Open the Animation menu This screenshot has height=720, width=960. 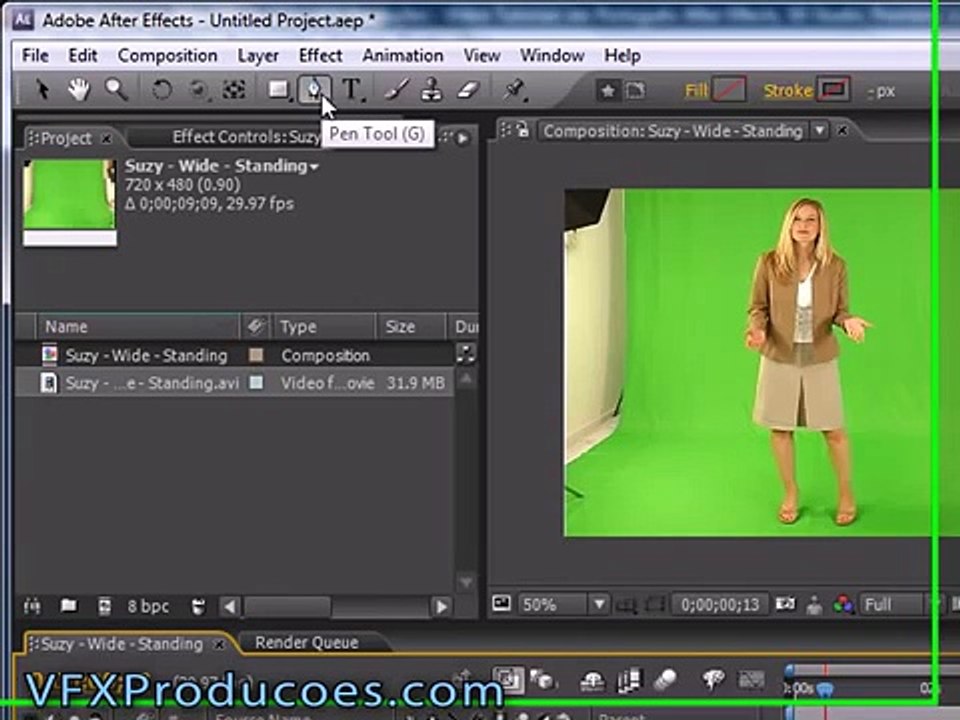pyautogui.click(x=403, y=56)
